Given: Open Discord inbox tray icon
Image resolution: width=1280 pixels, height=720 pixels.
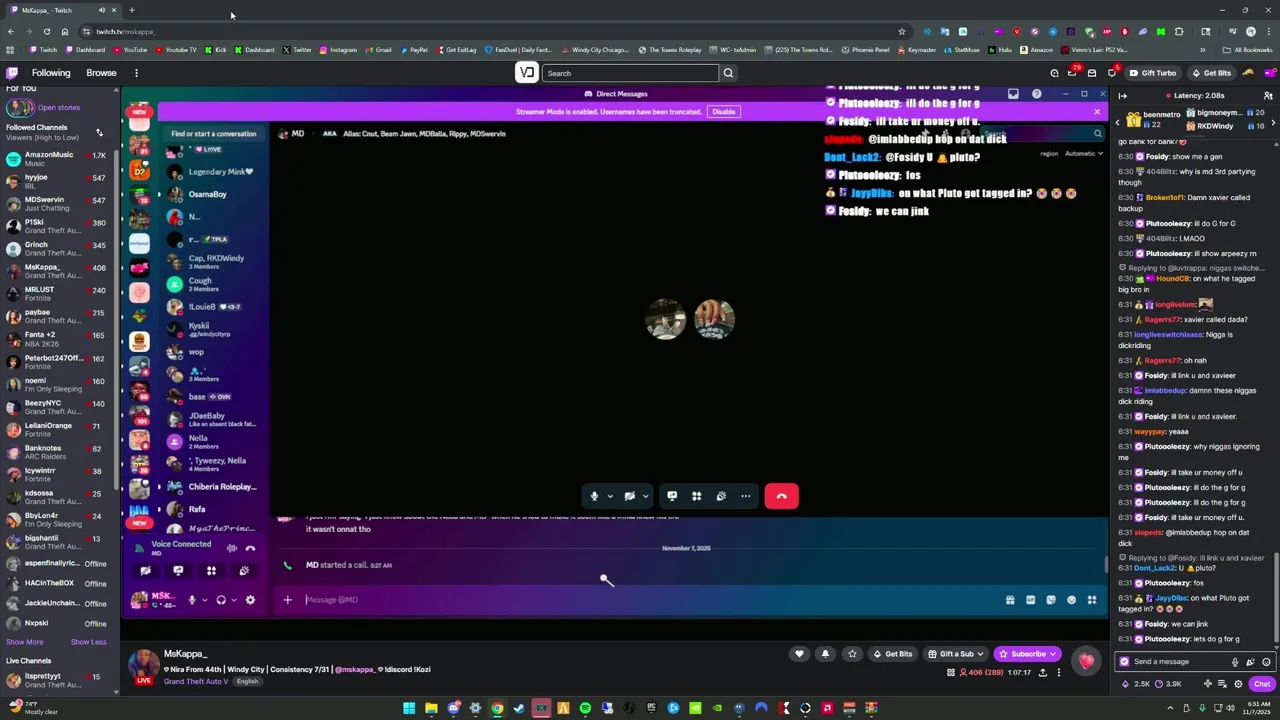Looking at the screenshot, I should 1013,94.
